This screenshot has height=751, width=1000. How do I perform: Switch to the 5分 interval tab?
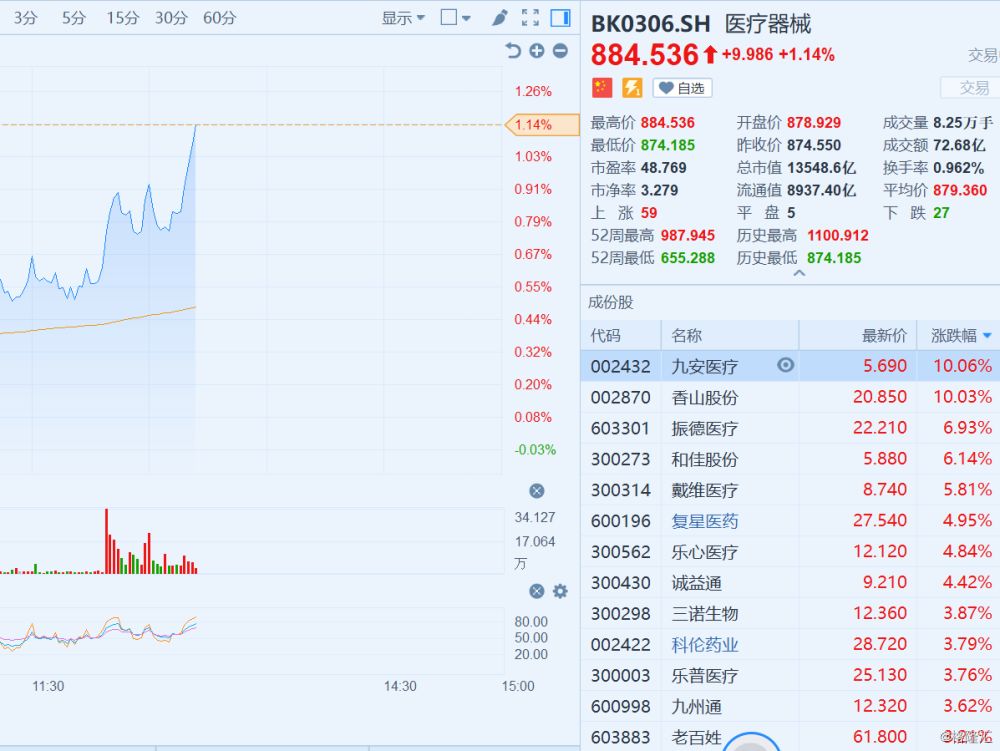click(x=73, y=18)
